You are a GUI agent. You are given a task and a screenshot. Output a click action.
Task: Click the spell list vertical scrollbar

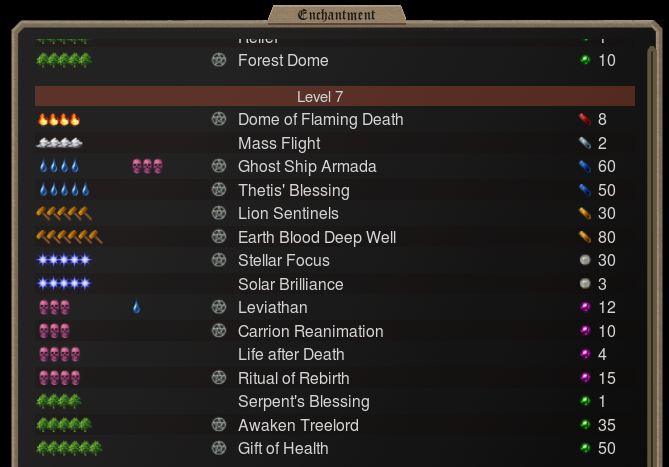click(x=651, y=256)
